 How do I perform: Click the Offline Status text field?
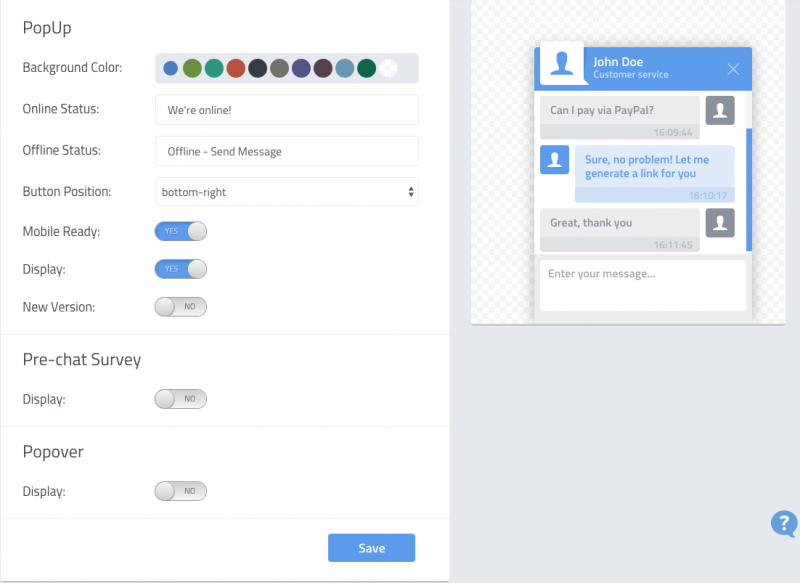(286, 151)
